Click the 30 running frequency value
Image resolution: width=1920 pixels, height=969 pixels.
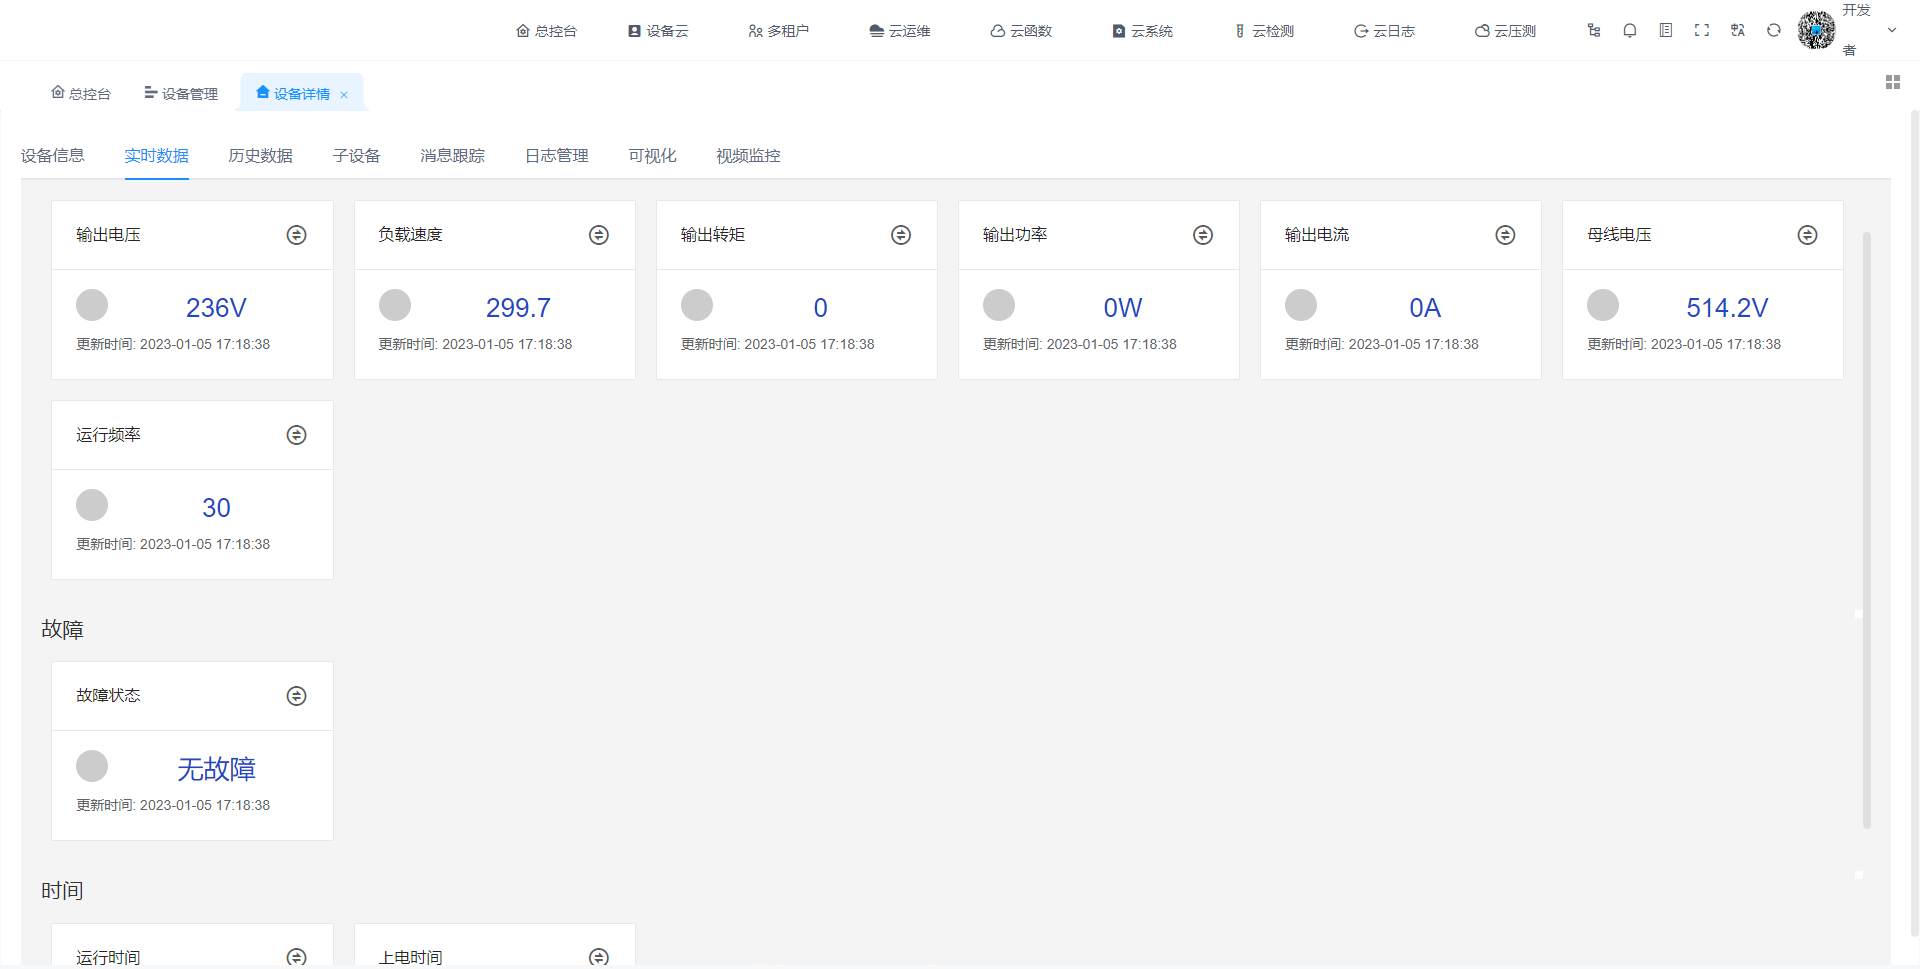coord(216,508)
